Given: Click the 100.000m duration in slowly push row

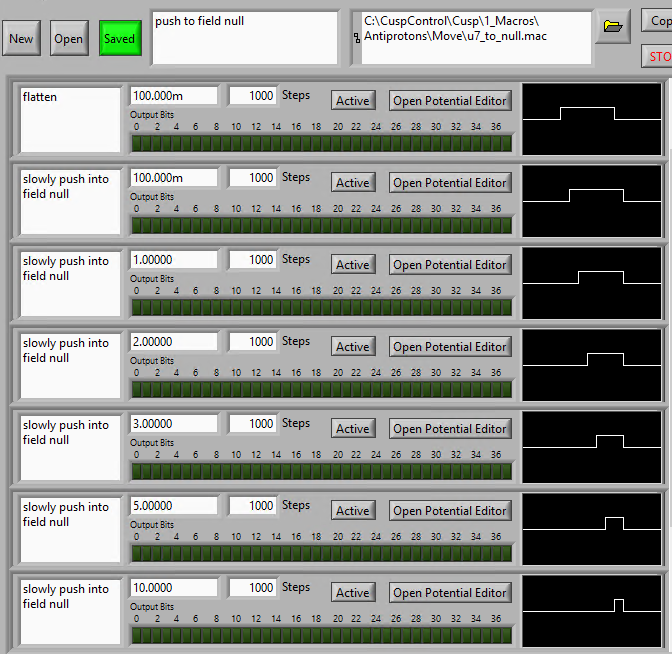Looking at the screenshot, I should (x=174, y=177).
